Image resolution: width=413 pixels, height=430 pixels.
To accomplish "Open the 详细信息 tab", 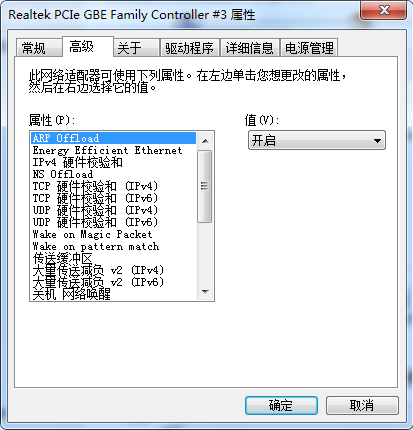I will click(x=249, y=48).
